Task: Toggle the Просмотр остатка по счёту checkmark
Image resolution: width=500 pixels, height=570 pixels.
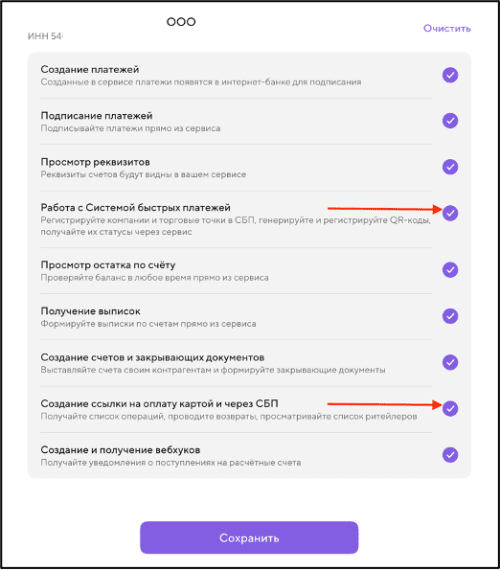Action: [x=450, y=270]
